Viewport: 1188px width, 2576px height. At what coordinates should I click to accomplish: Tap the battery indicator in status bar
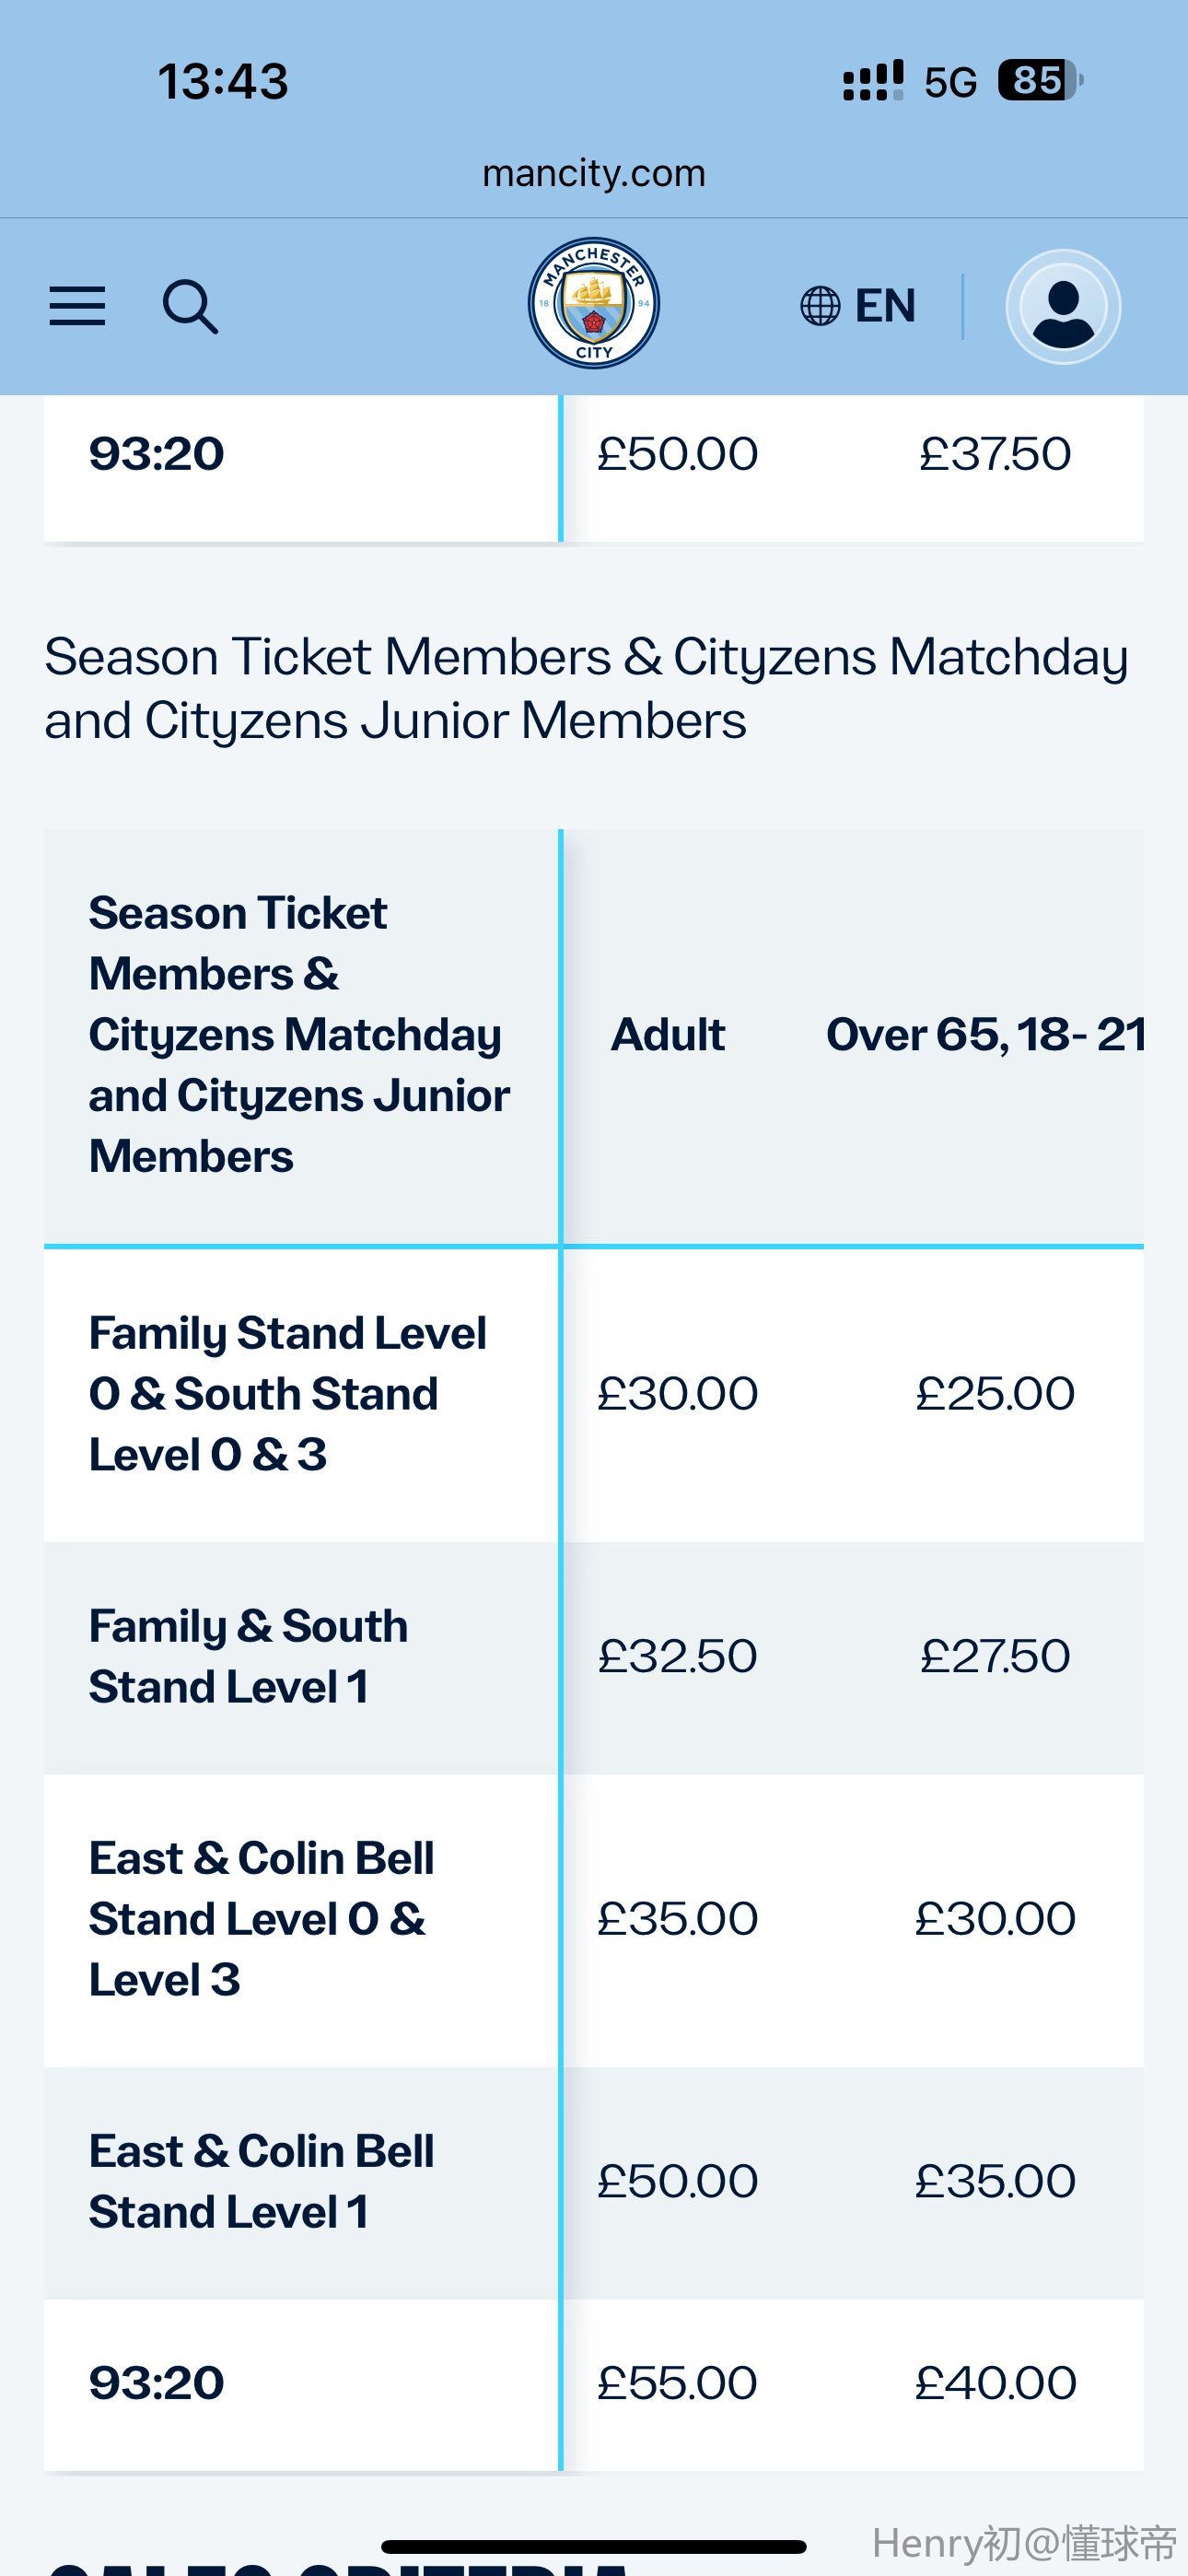pos(1040,81)
